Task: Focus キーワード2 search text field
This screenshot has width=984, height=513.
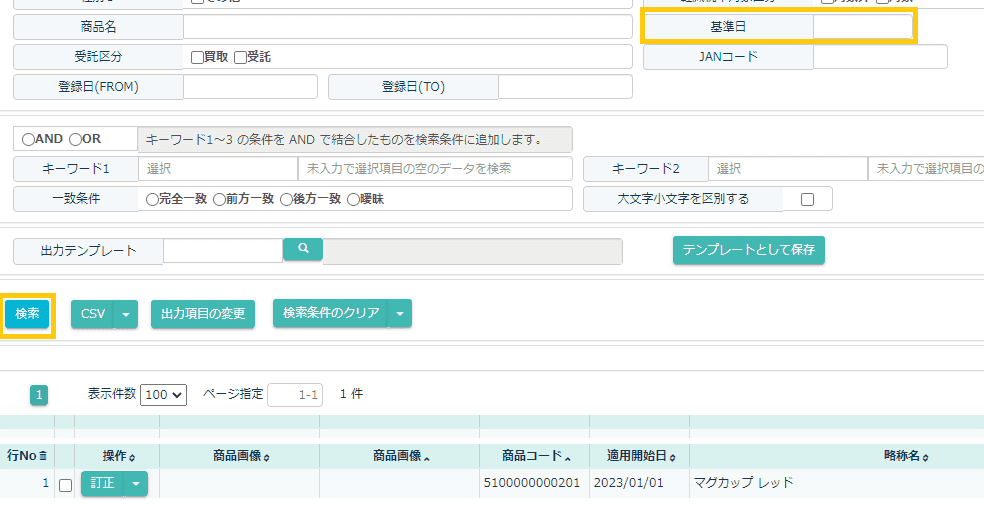Action: point(926,169)
